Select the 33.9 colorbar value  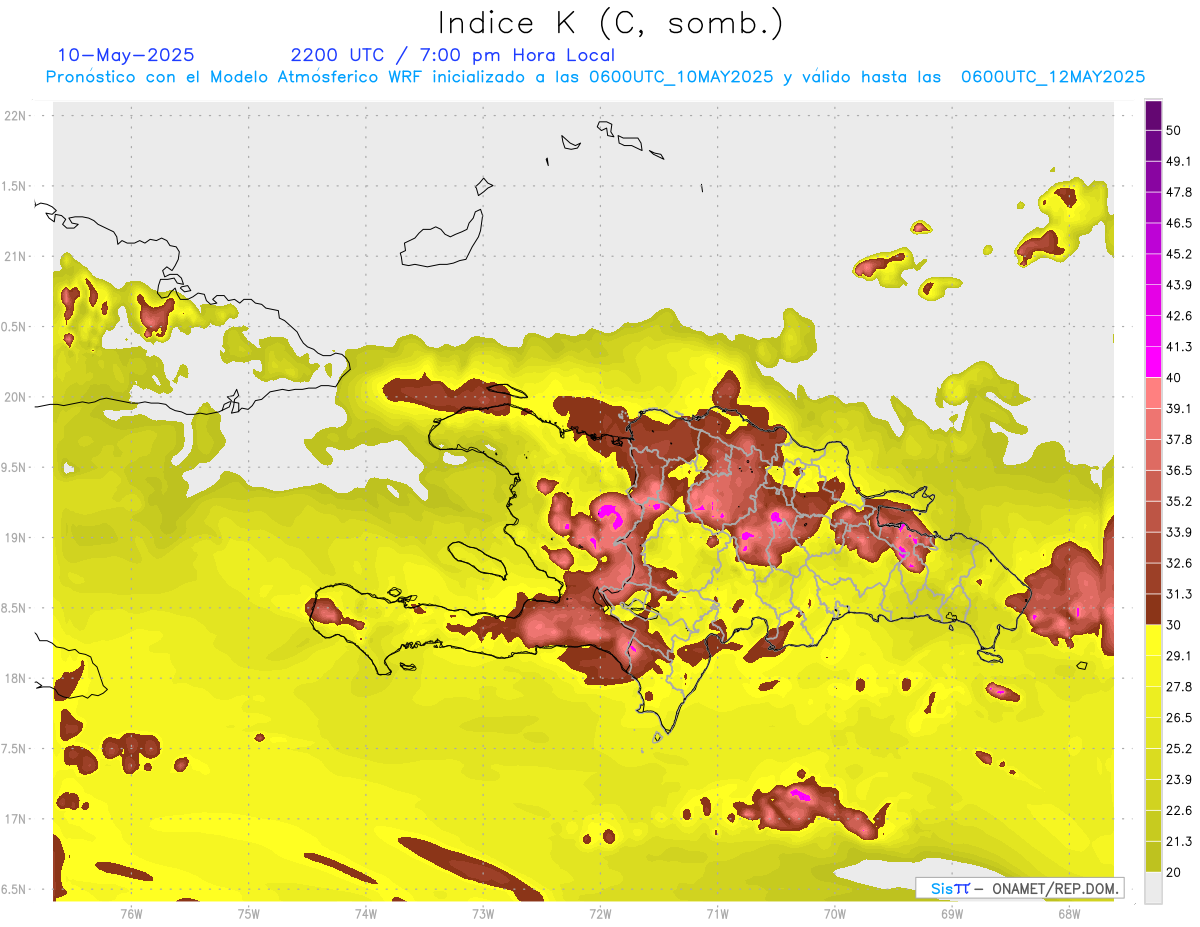pyautogui.click(x=1179, y=532)
